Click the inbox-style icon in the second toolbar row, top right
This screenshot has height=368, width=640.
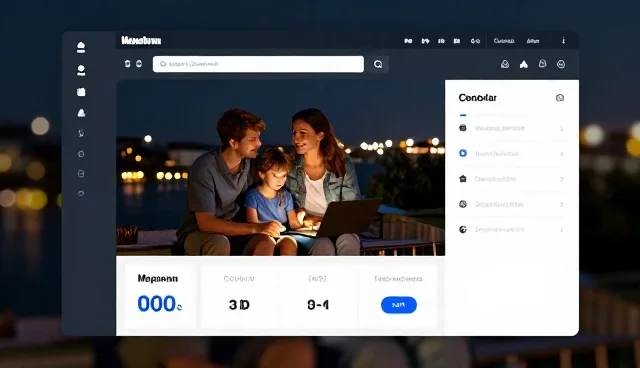tap(505, 64)
